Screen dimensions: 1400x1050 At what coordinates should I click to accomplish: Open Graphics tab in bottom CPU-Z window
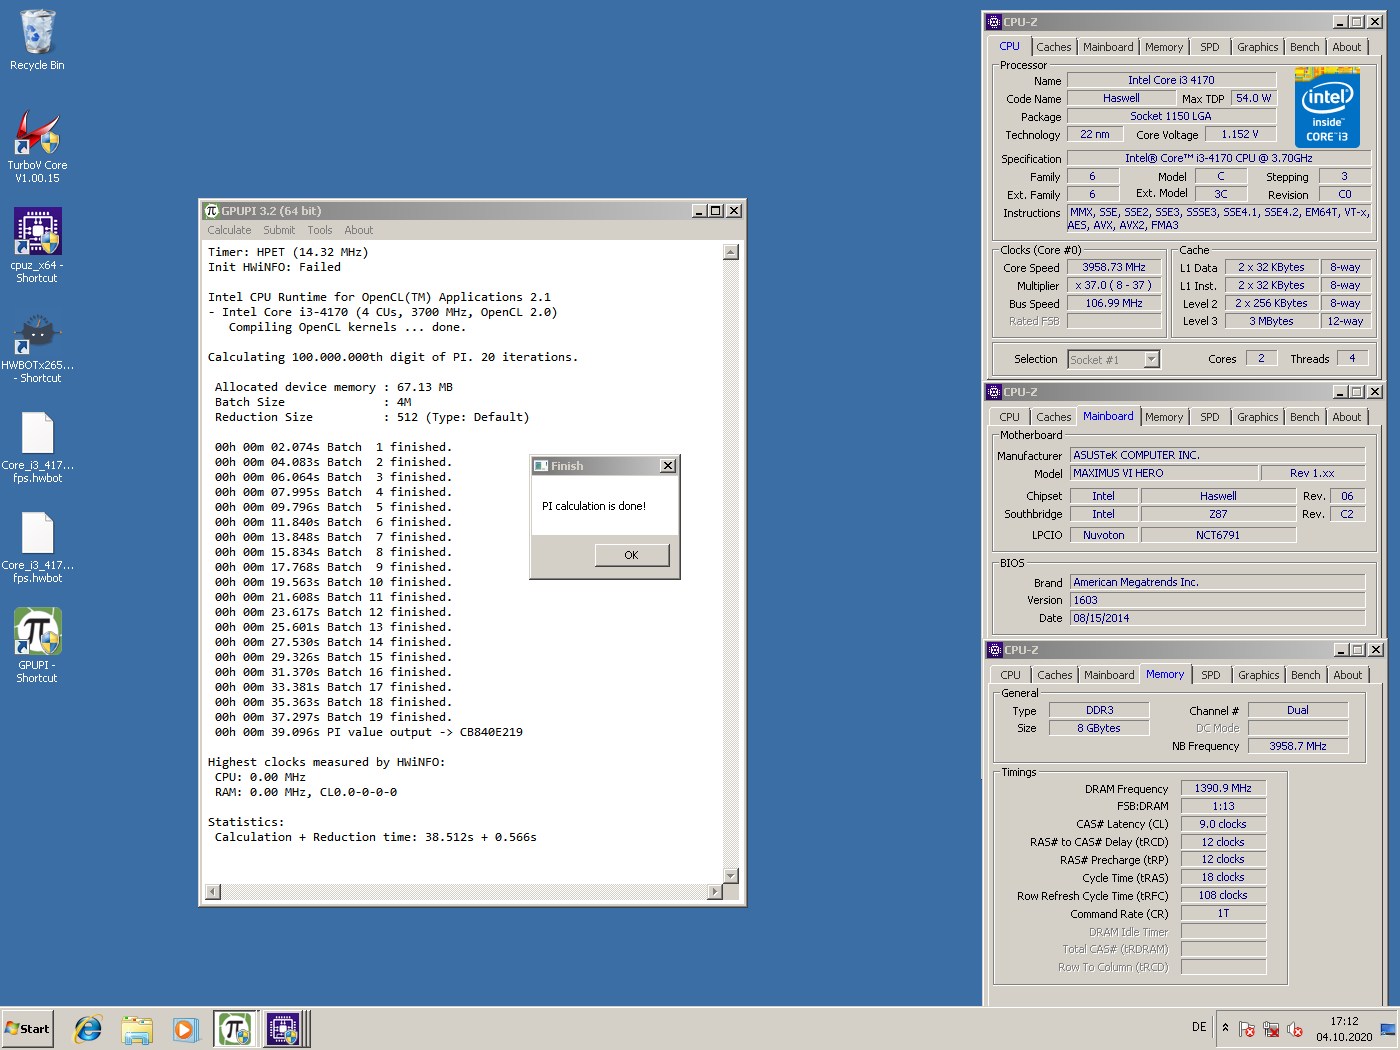coord(1258,675)
